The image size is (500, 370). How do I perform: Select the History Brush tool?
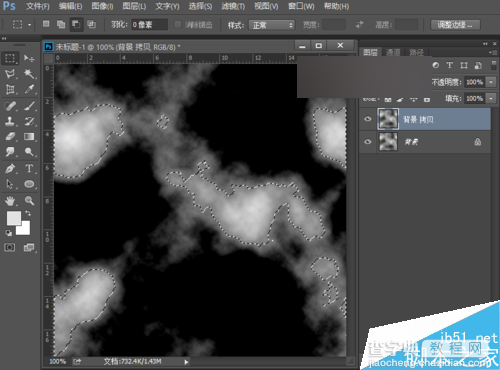click(x=29, y=121)
